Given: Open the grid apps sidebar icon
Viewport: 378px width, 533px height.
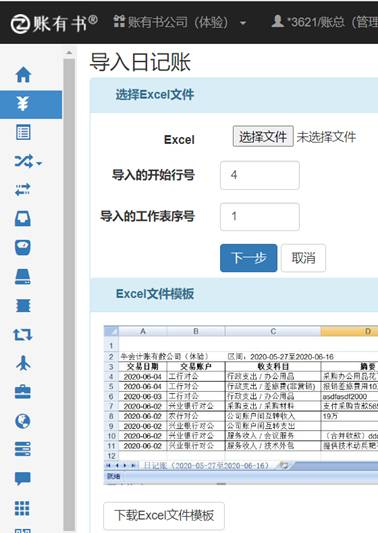Looking at the screenshot, I should (22, 509).
